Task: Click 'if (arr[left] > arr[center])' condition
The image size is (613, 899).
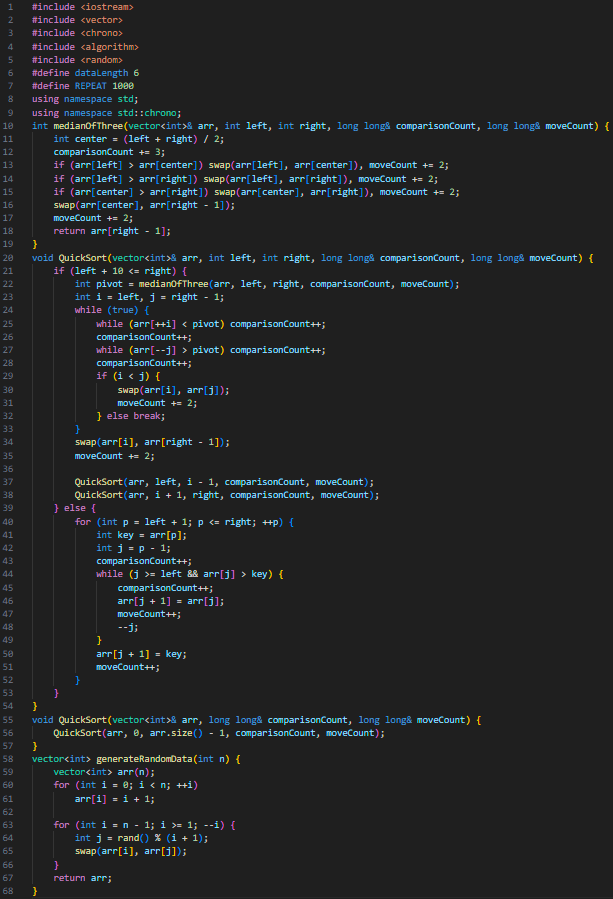Action: tap(128, 165)
